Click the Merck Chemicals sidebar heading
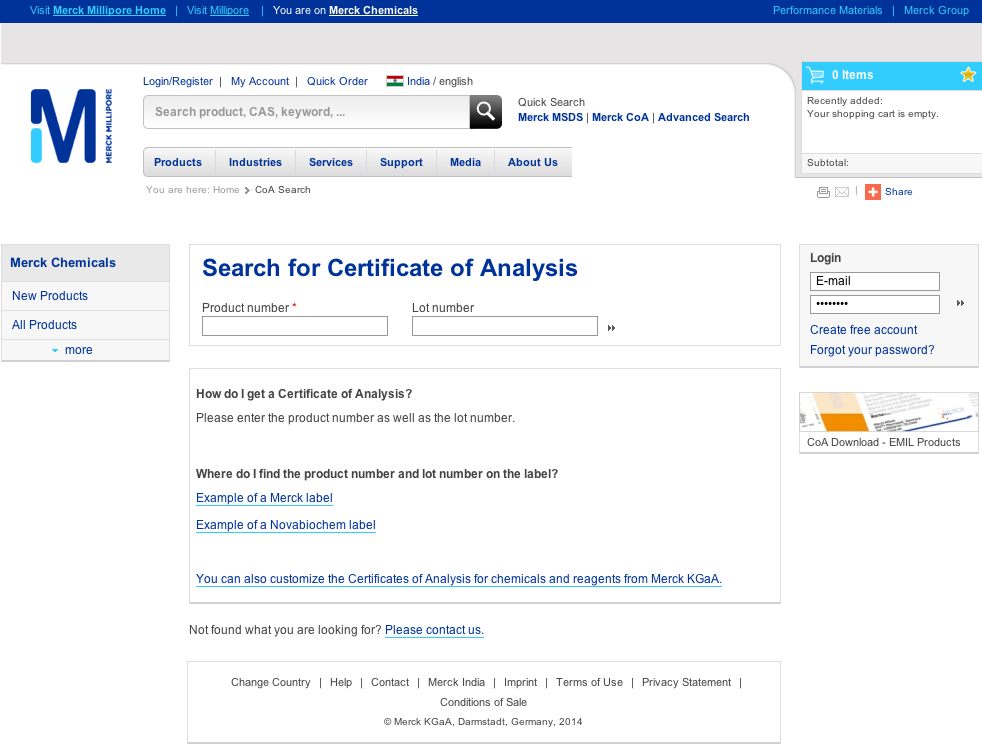The height and width of the screenshot is (751, 982). (63, 263)
